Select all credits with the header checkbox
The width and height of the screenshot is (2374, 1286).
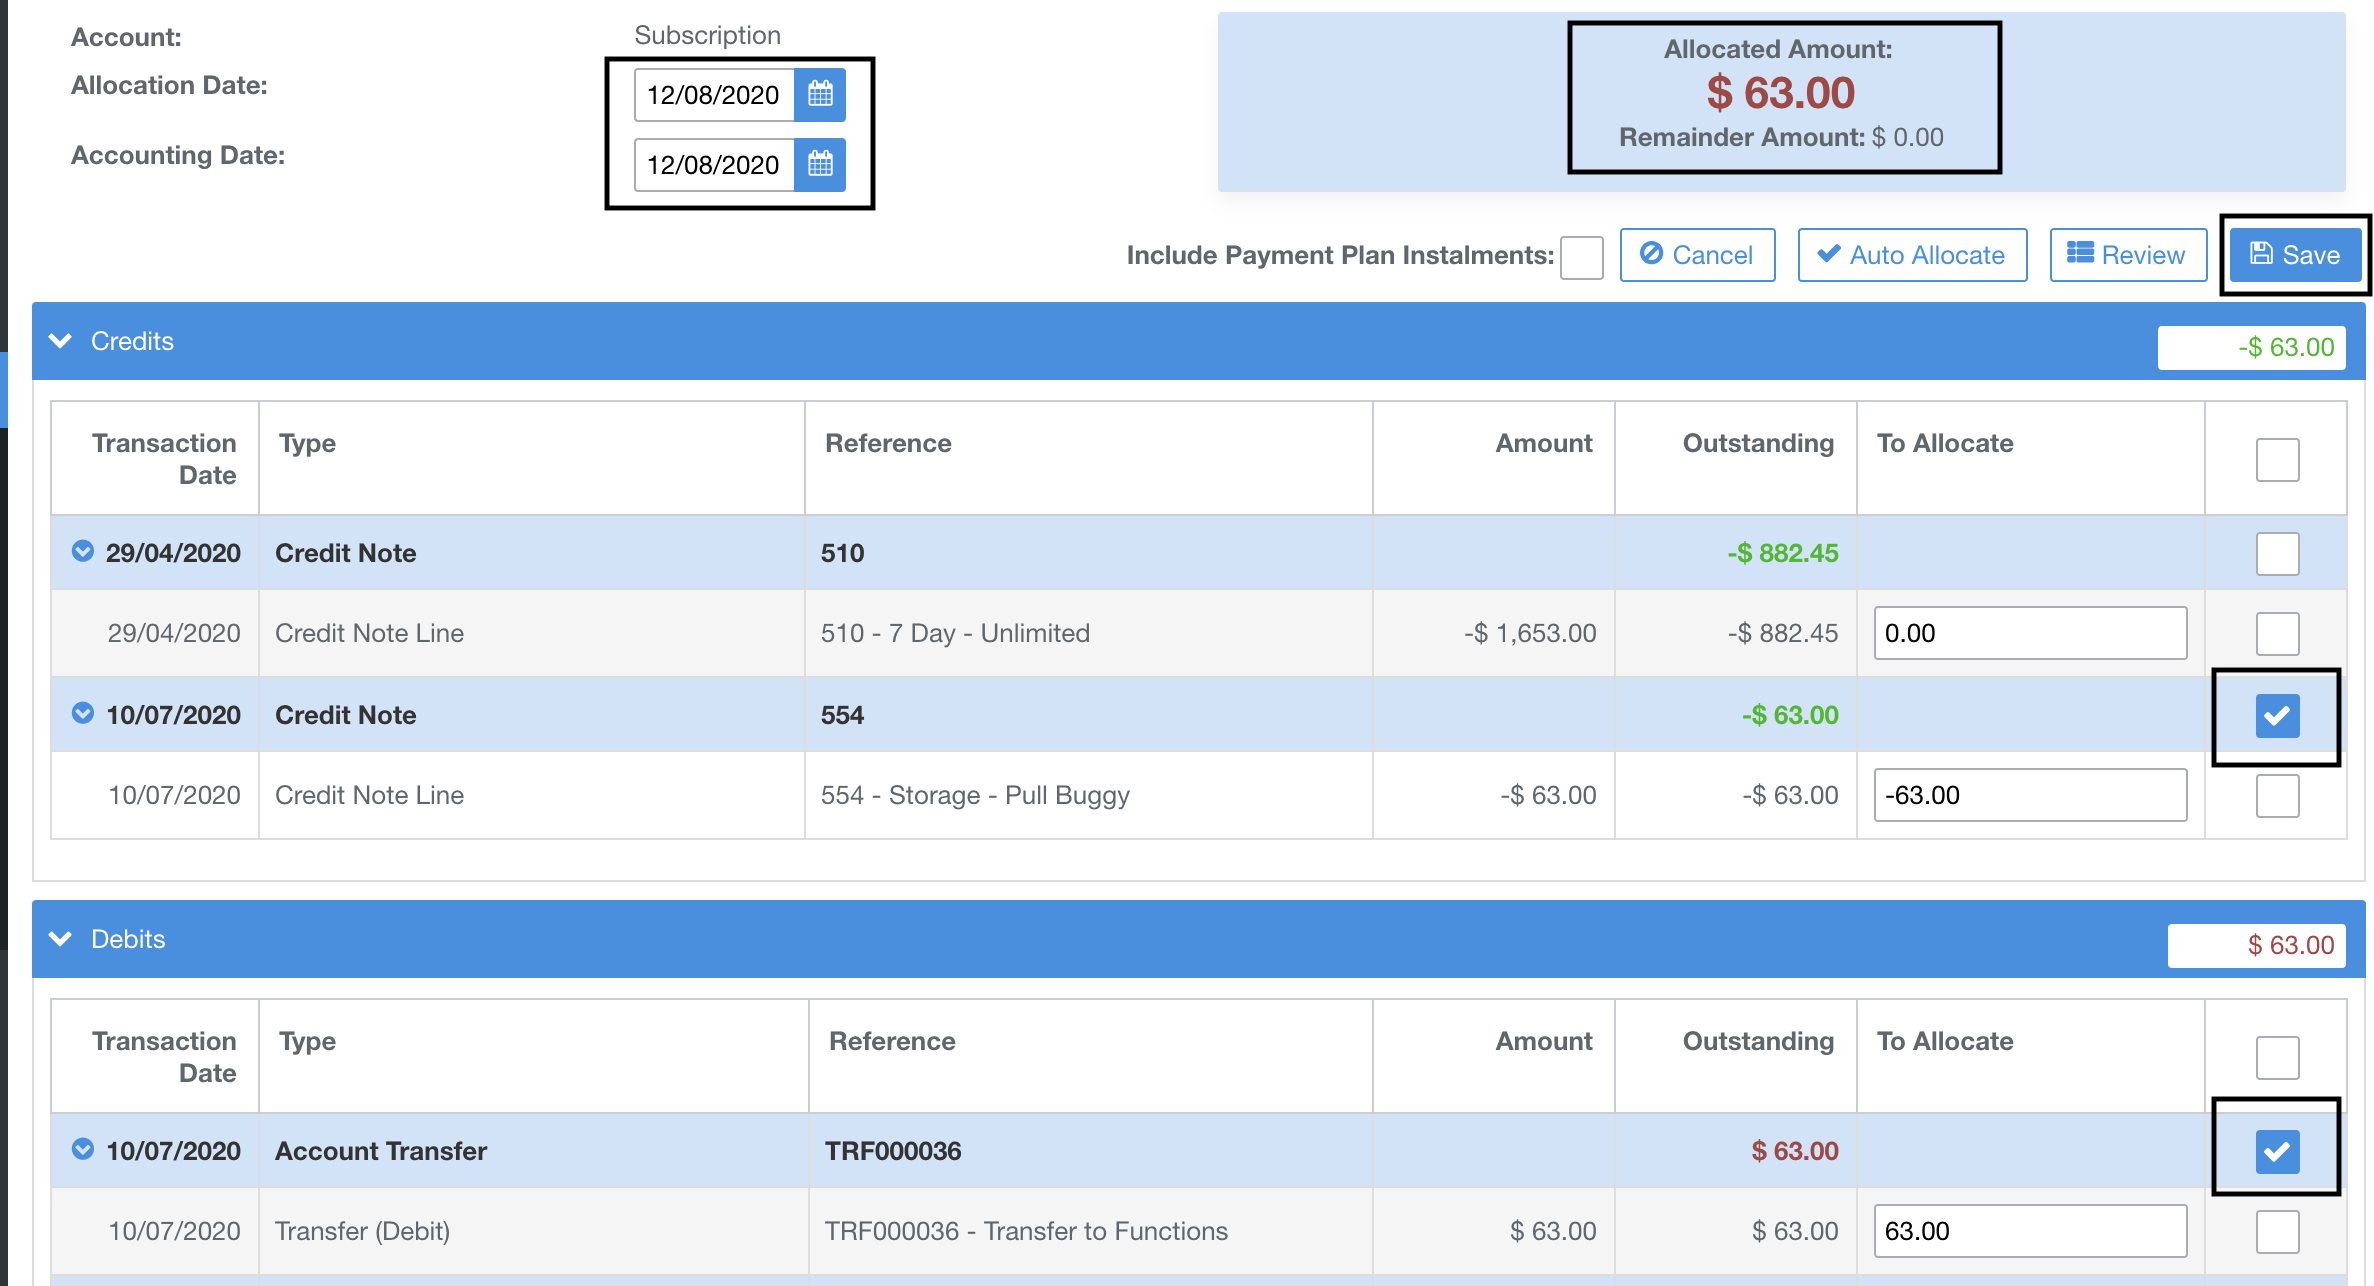pyautogui.click(x=2276, y=460)
